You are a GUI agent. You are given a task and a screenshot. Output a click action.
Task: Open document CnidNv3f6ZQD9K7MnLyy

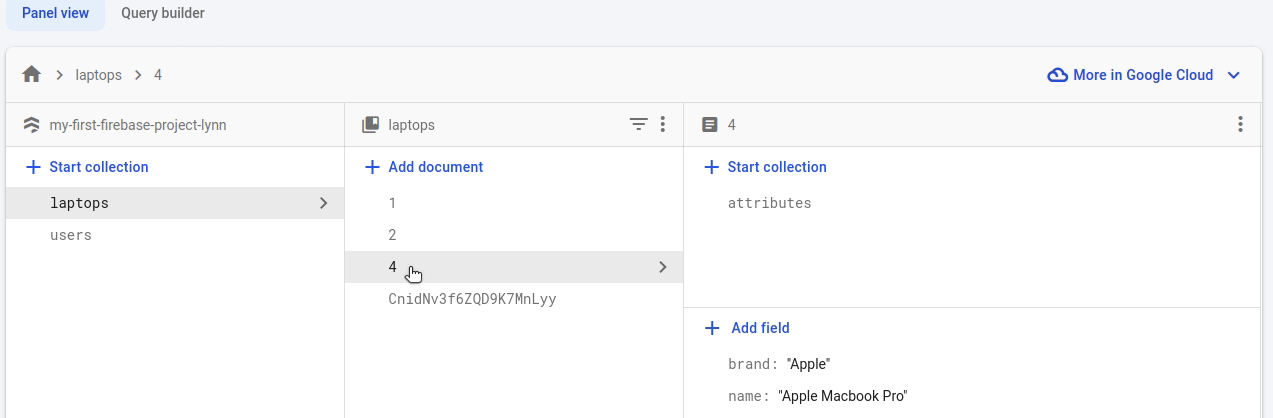pyautogui.click(x=472, y=299)
